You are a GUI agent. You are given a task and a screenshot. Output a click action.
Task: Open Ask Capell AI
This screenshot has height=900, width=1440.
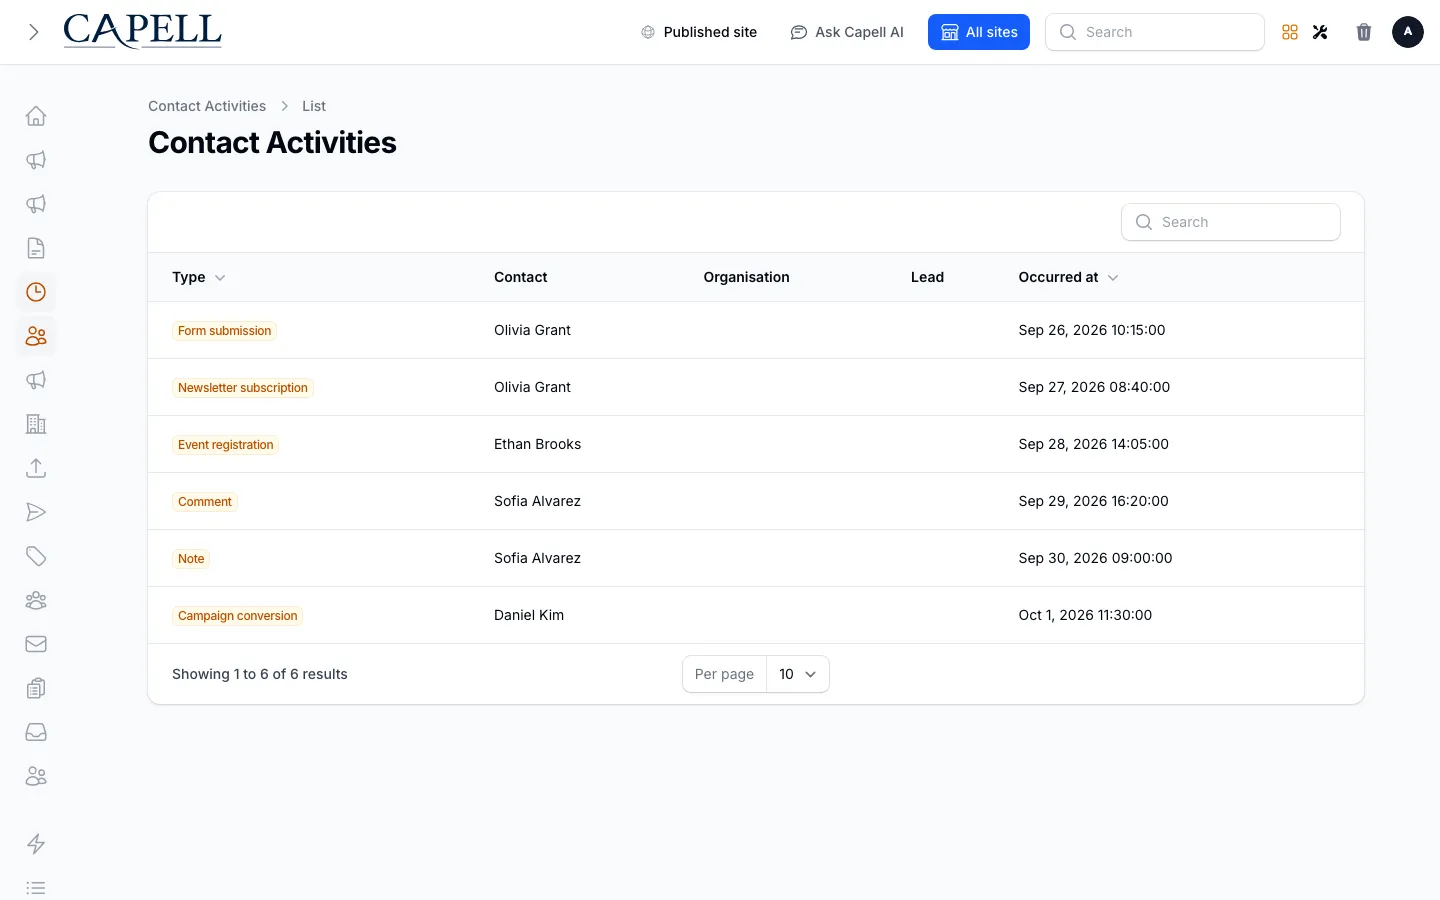(x=847, y=32)
